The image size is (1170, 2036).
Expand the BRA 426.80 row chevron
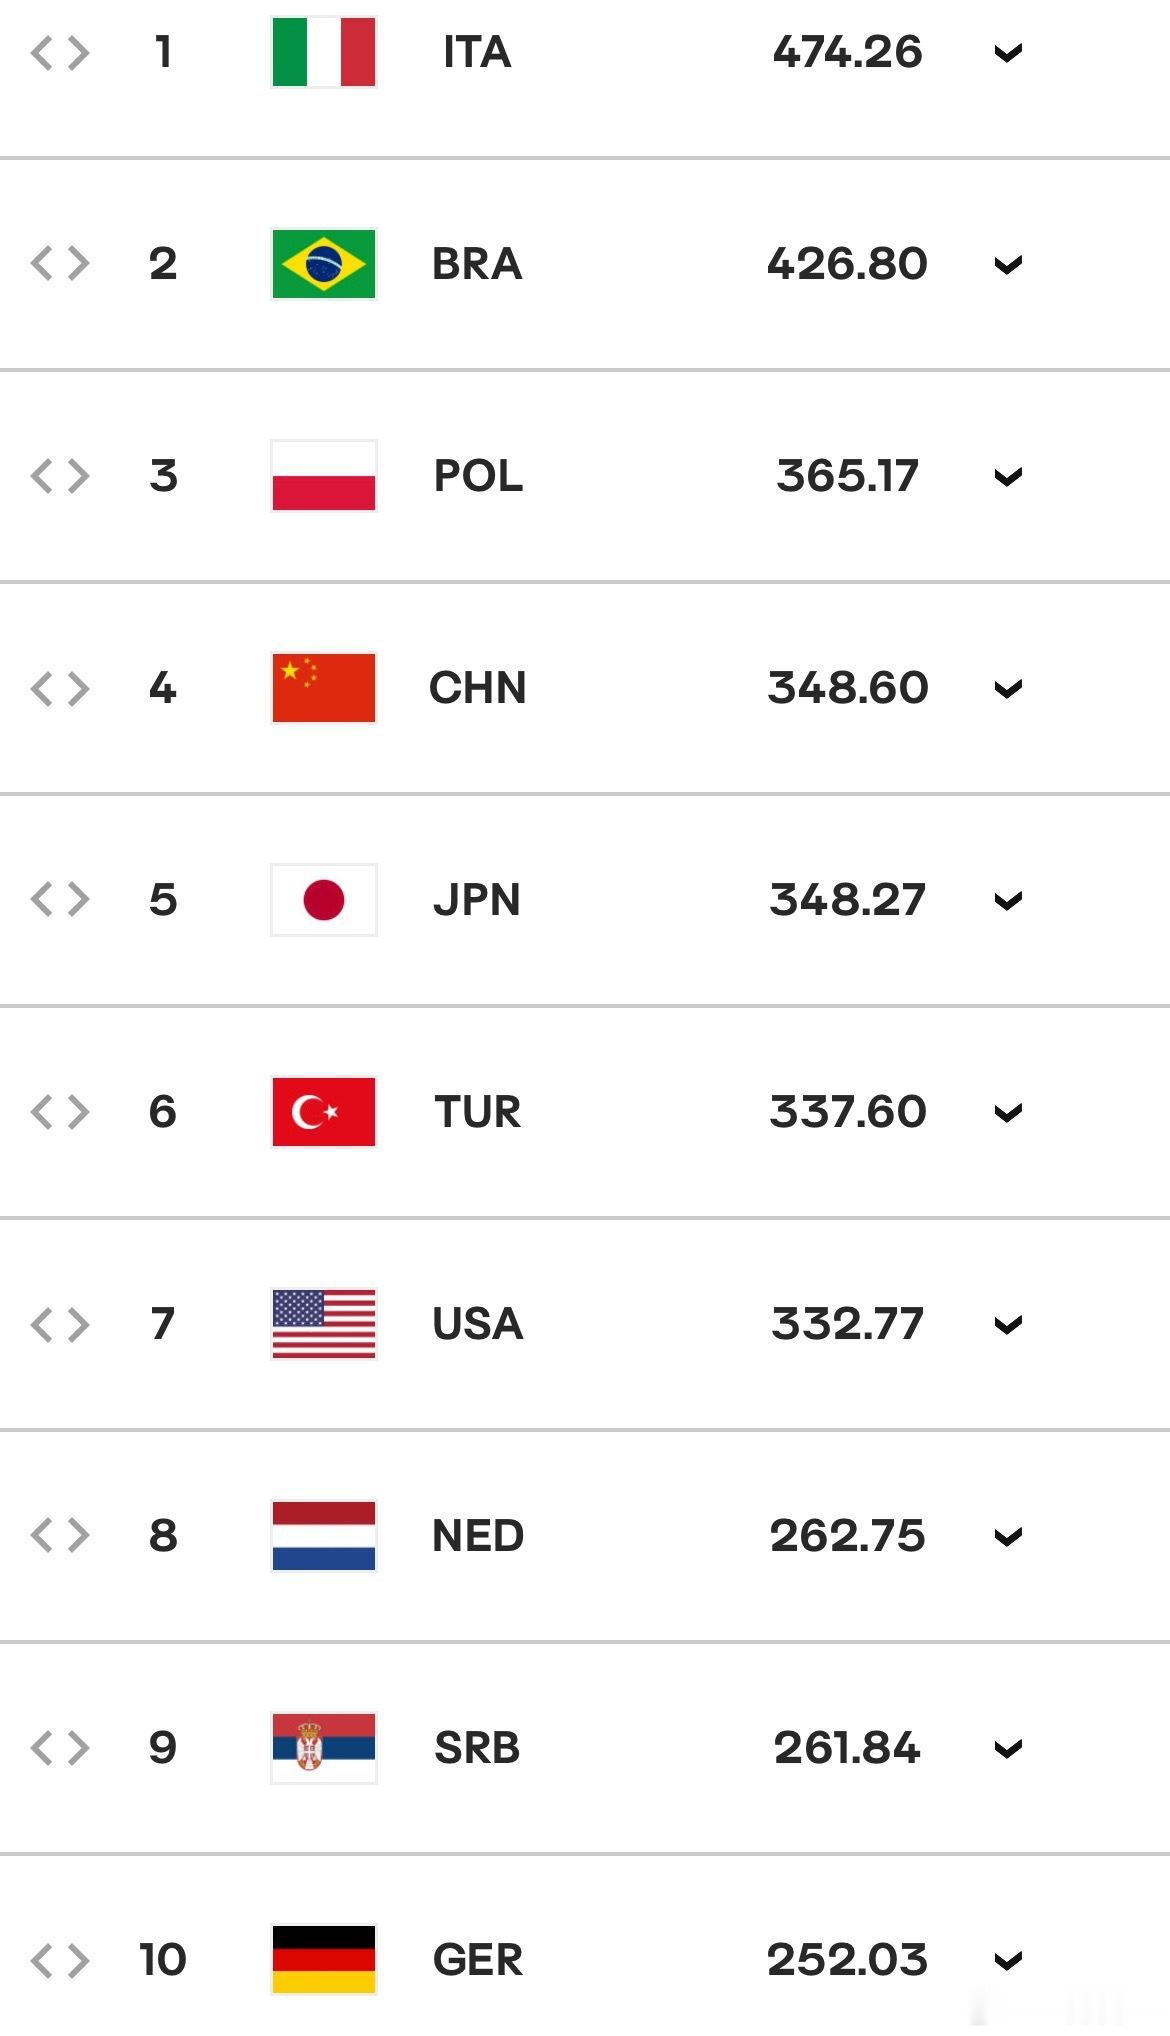1008,265
